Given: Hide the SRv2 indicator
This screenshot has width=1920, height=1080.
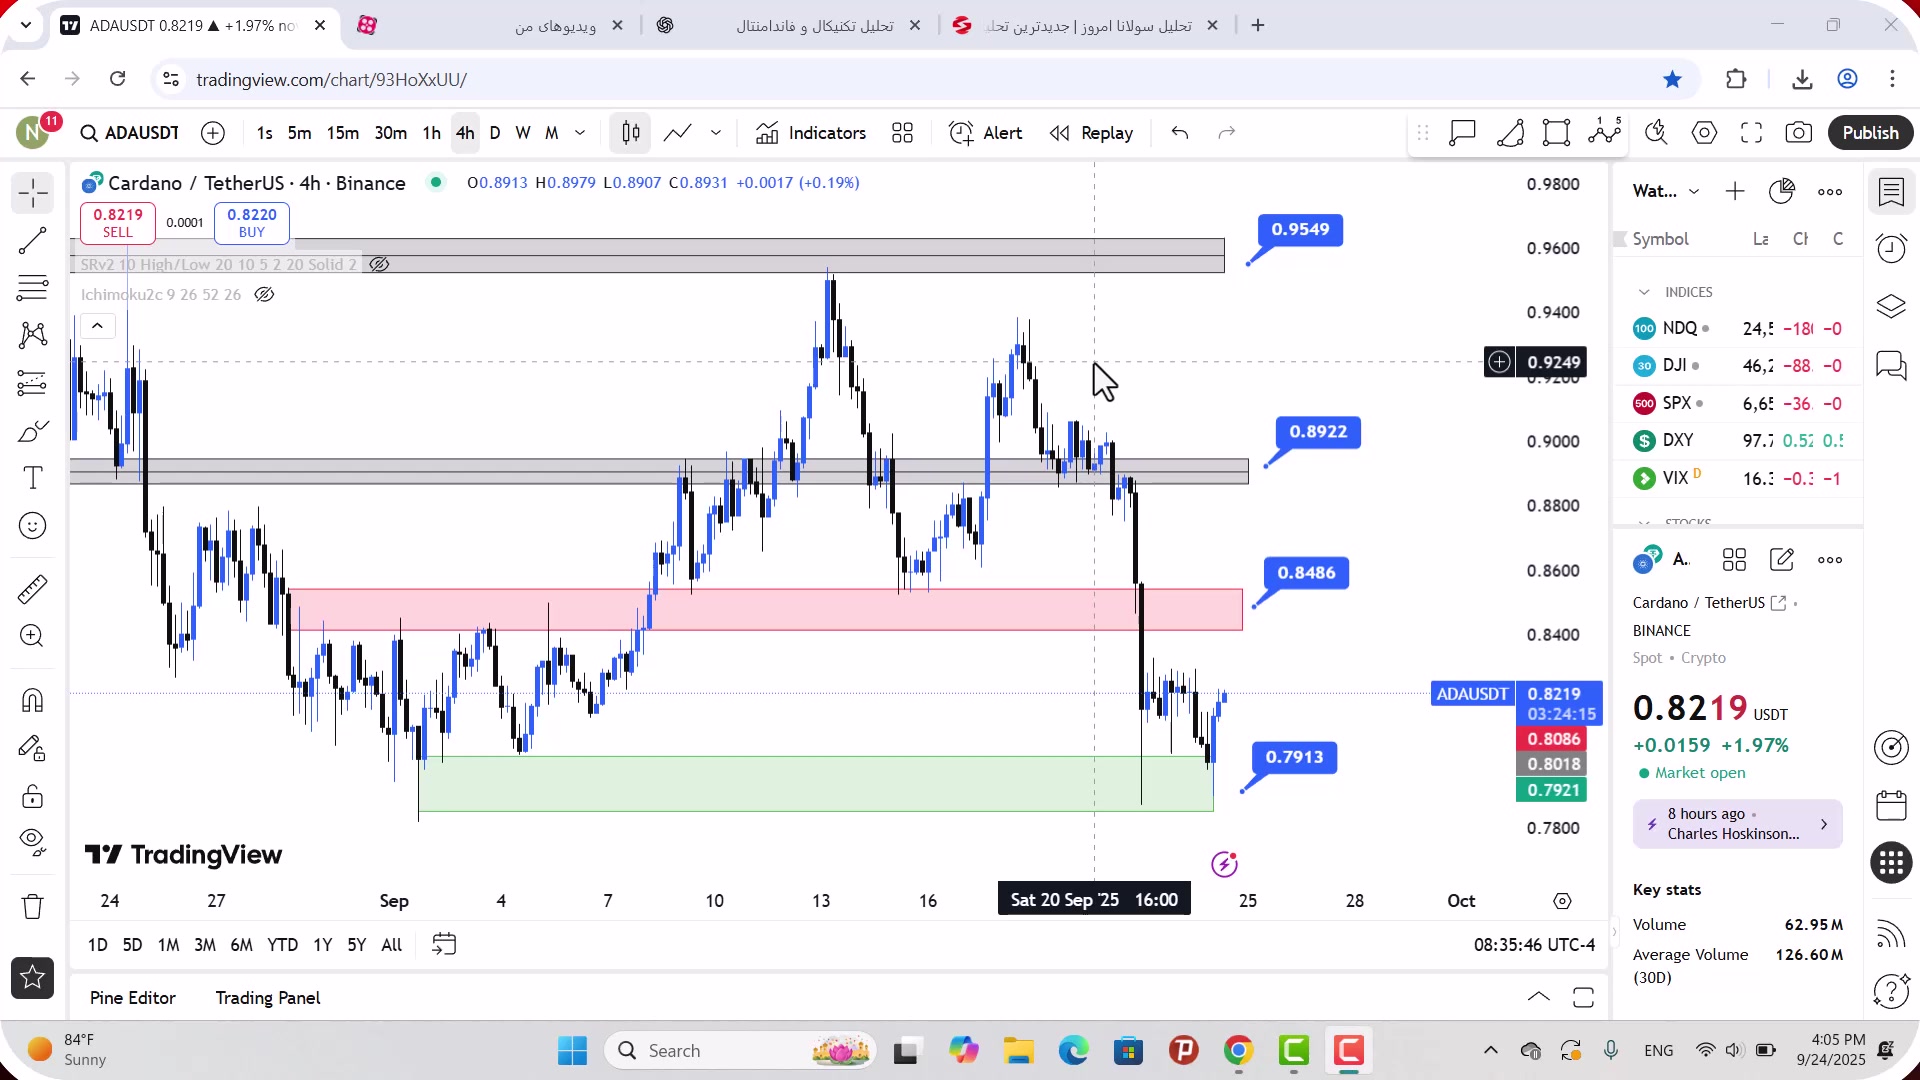Looking at the screenshot, I should click(x=379, y=265).
